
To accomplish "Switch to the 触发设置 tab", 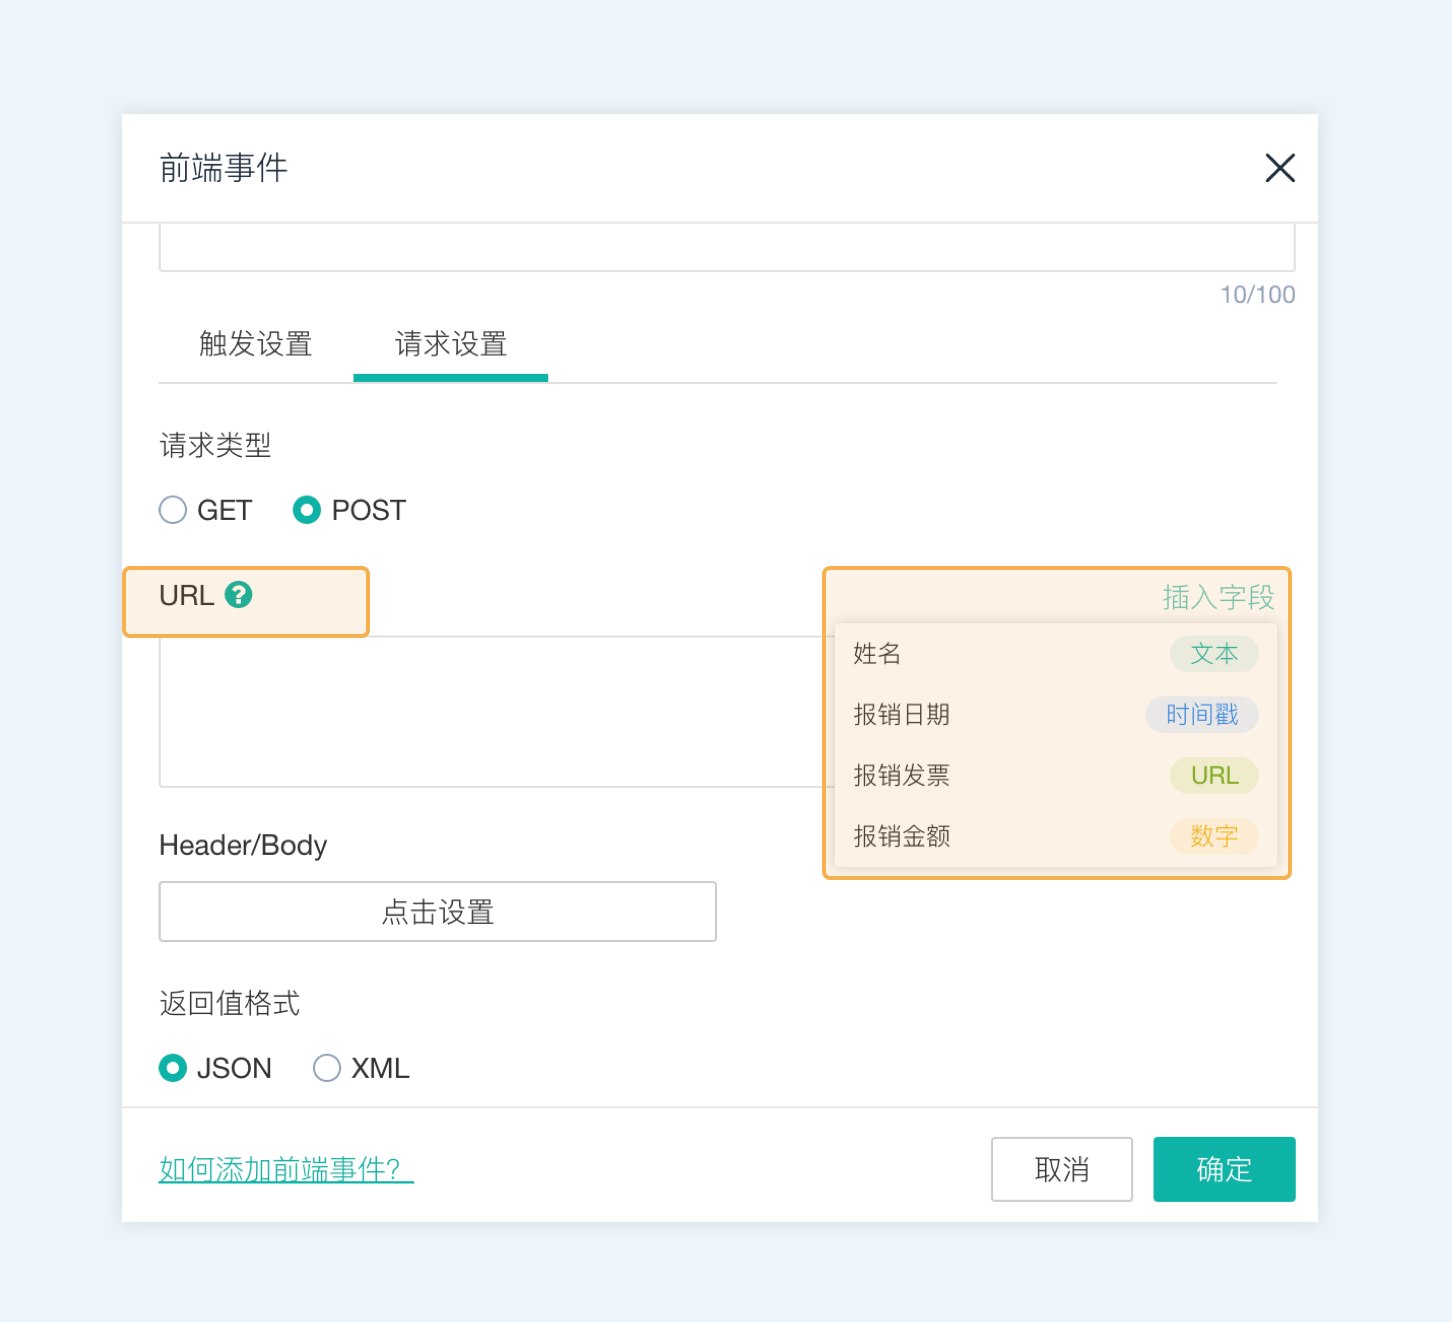I will (255, 344).
